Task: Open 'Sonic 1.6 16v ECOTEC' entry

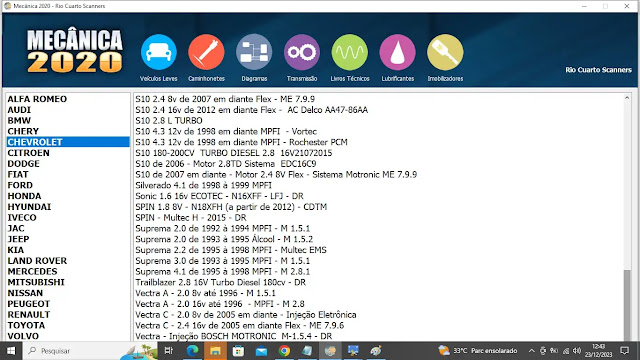Action: pos(219,196)
